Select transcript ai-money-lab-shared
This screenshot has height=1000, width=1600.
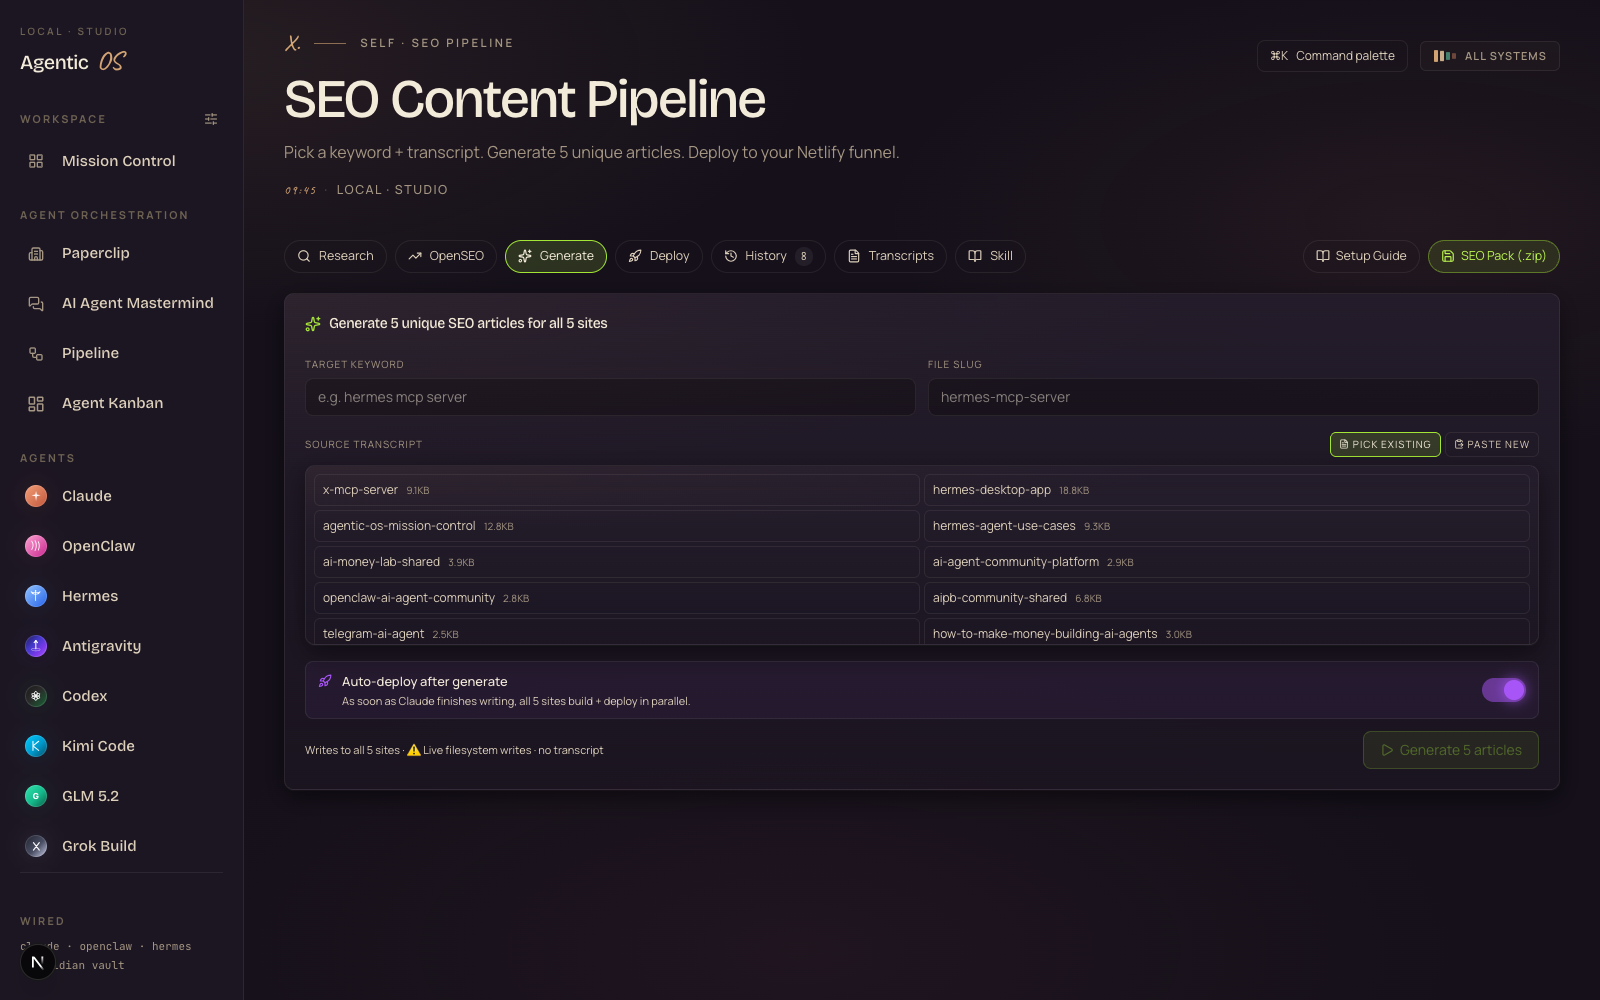tap(617, 562)
